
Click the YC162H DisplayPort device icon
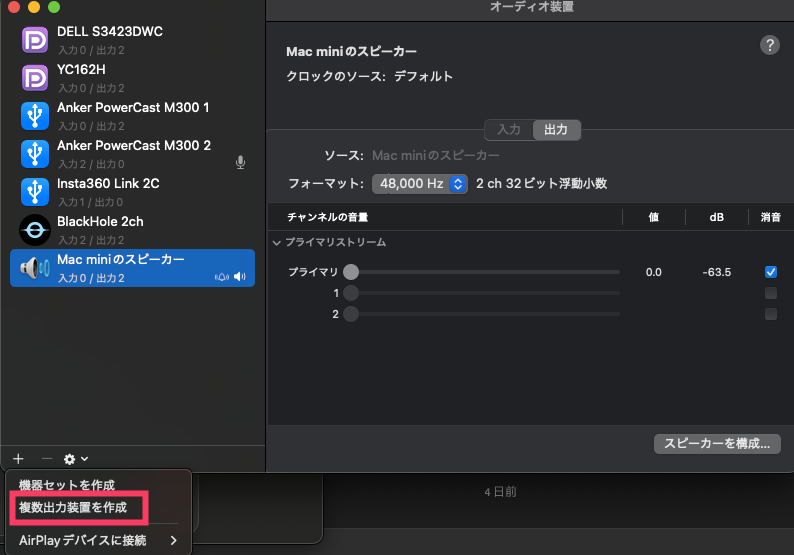[x=35, y=78]
